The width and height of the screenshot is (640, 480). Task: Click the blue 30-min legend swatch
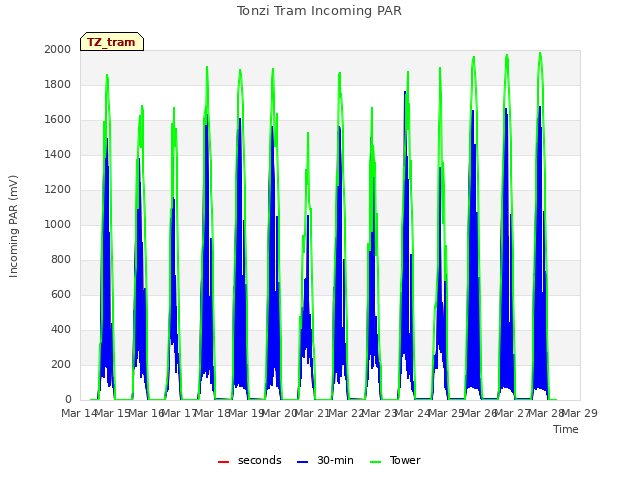(x=302, y=462)
